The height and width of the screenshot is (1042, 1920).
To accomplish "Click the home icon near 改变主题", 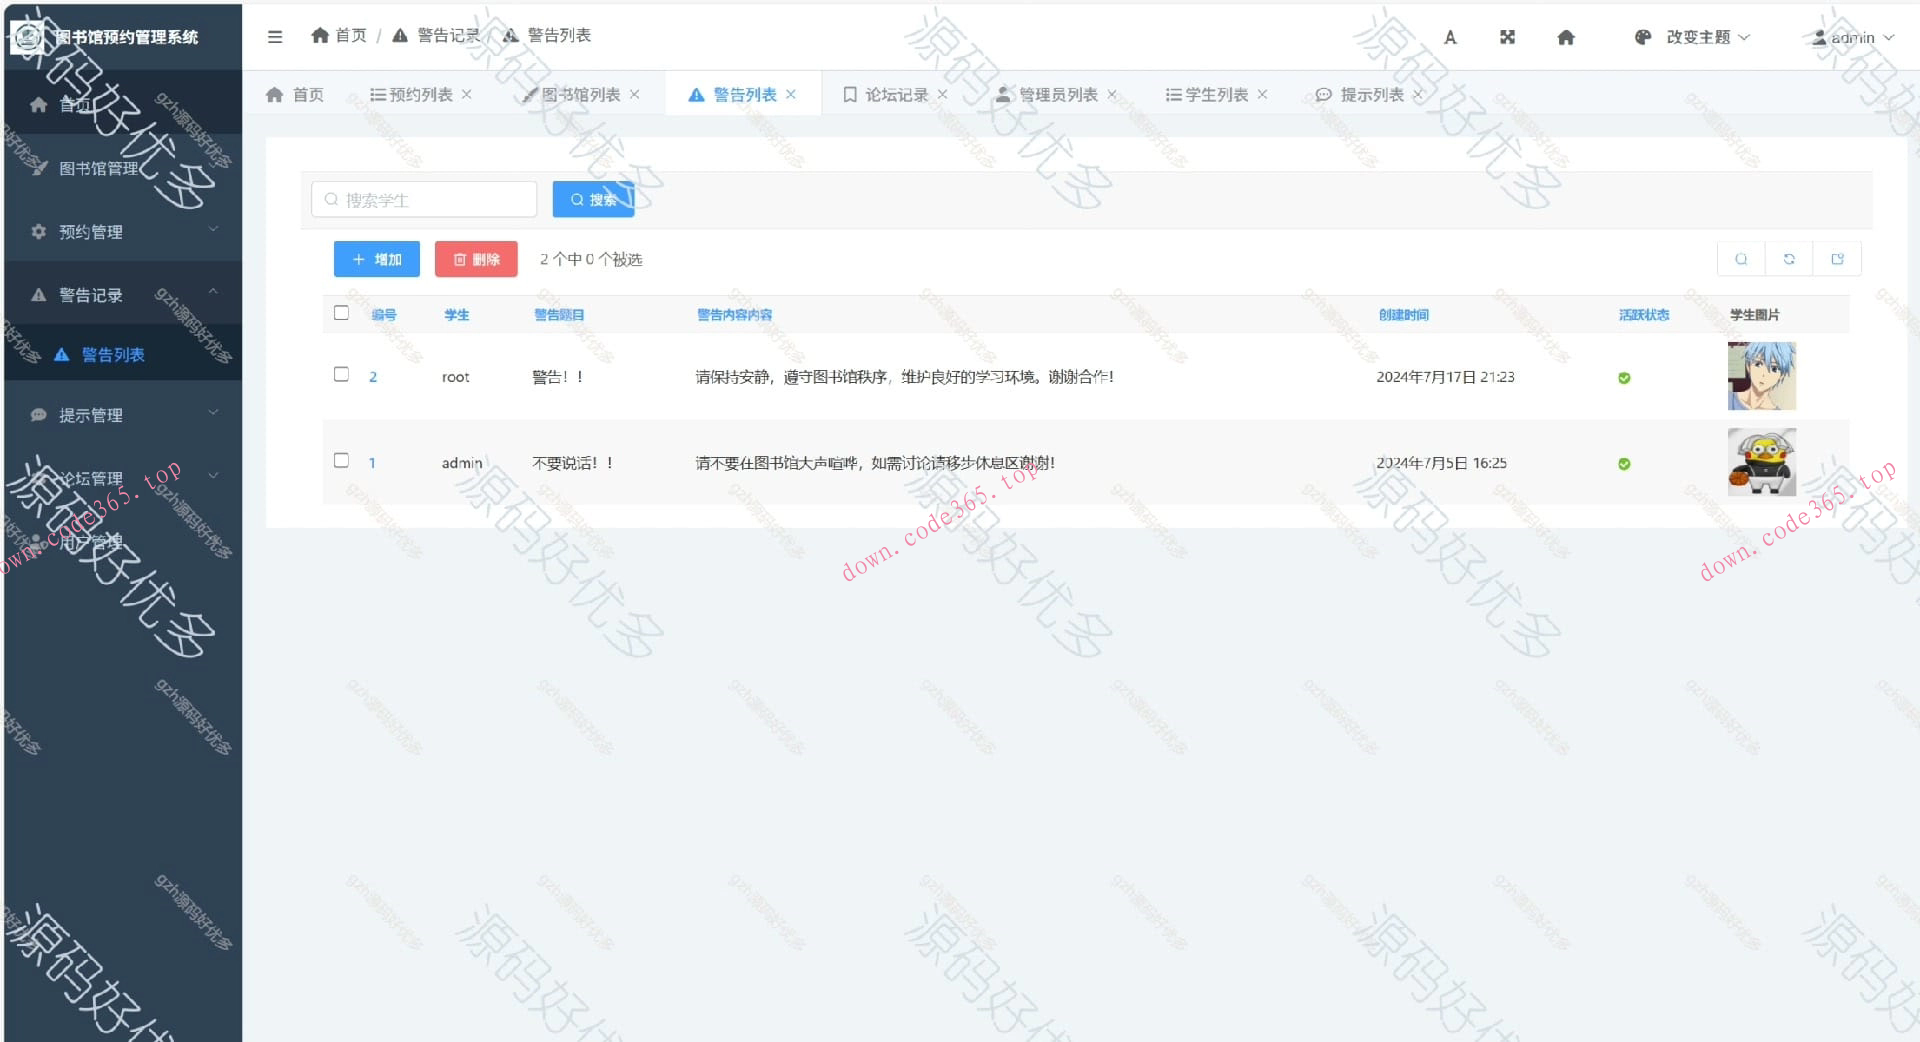I will click(1566, 37).
